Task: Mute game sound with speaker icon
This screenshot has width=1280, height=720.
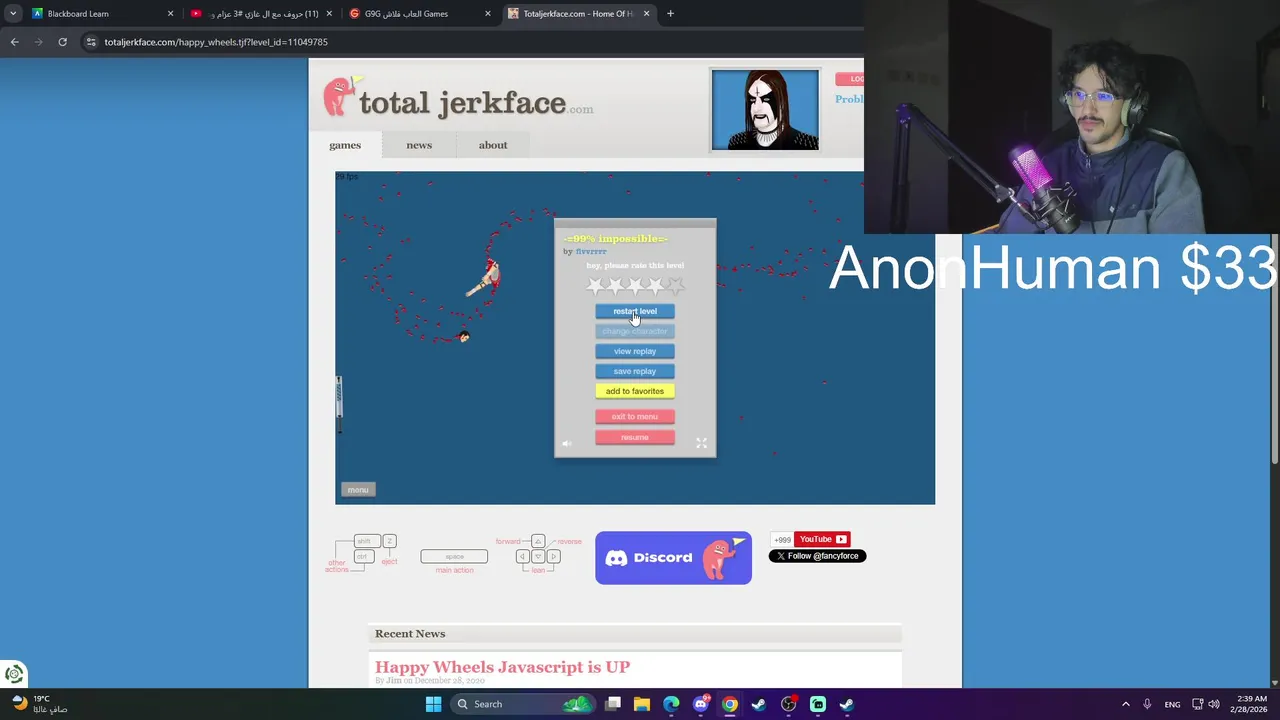Action: click(x=567, y=444)
